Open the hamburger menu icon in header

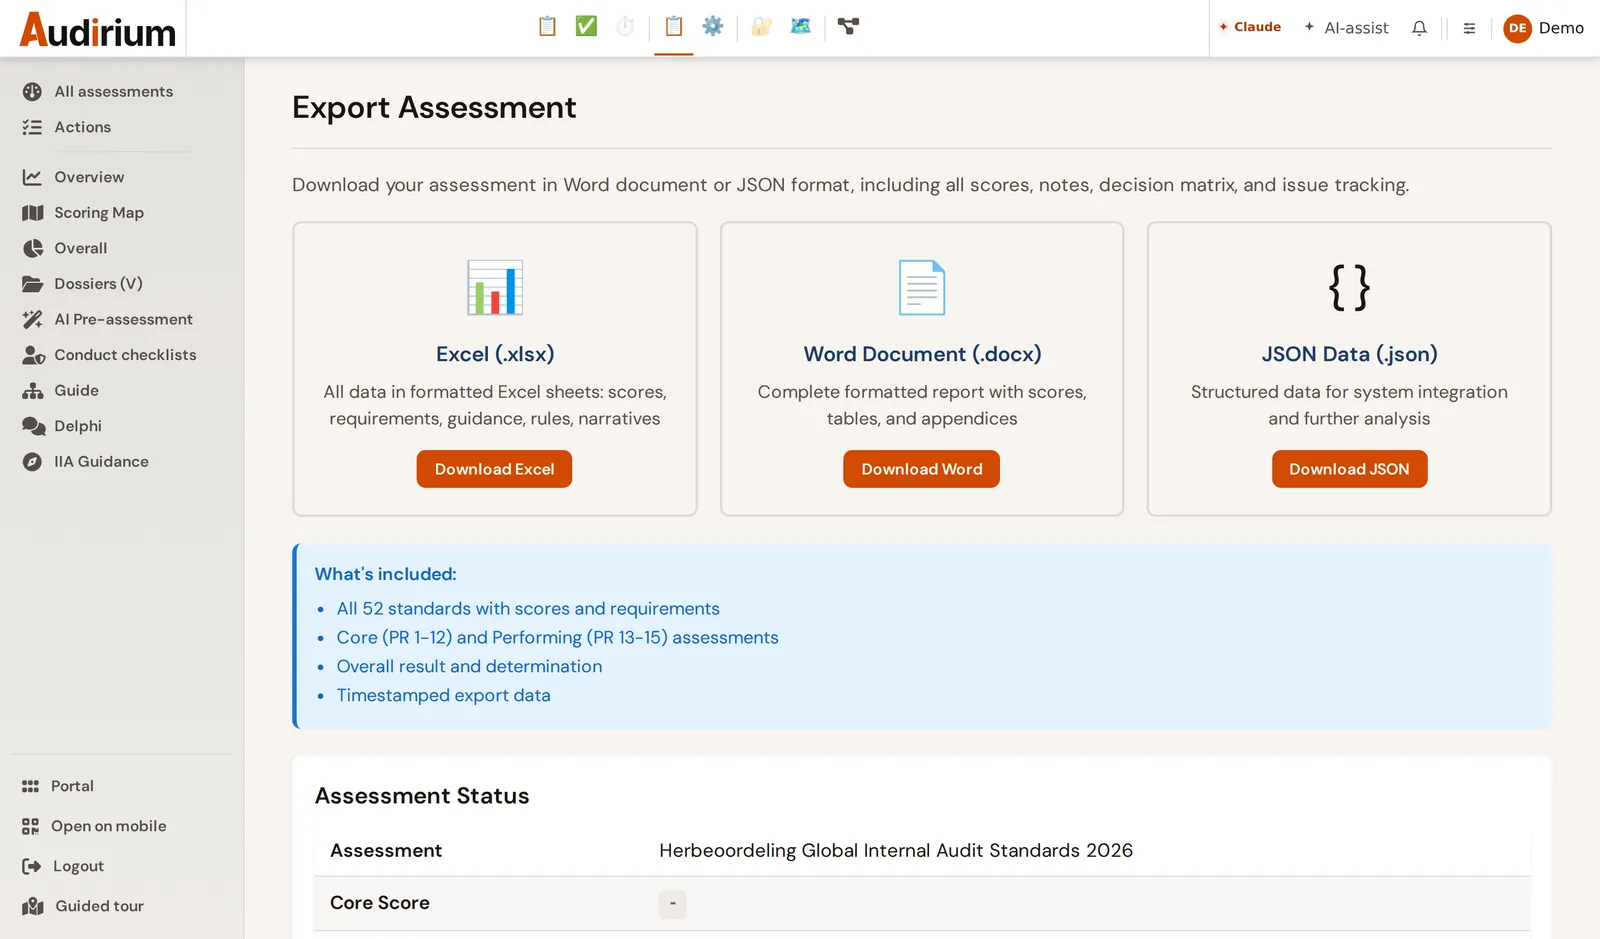click(x=1469, y=28)
